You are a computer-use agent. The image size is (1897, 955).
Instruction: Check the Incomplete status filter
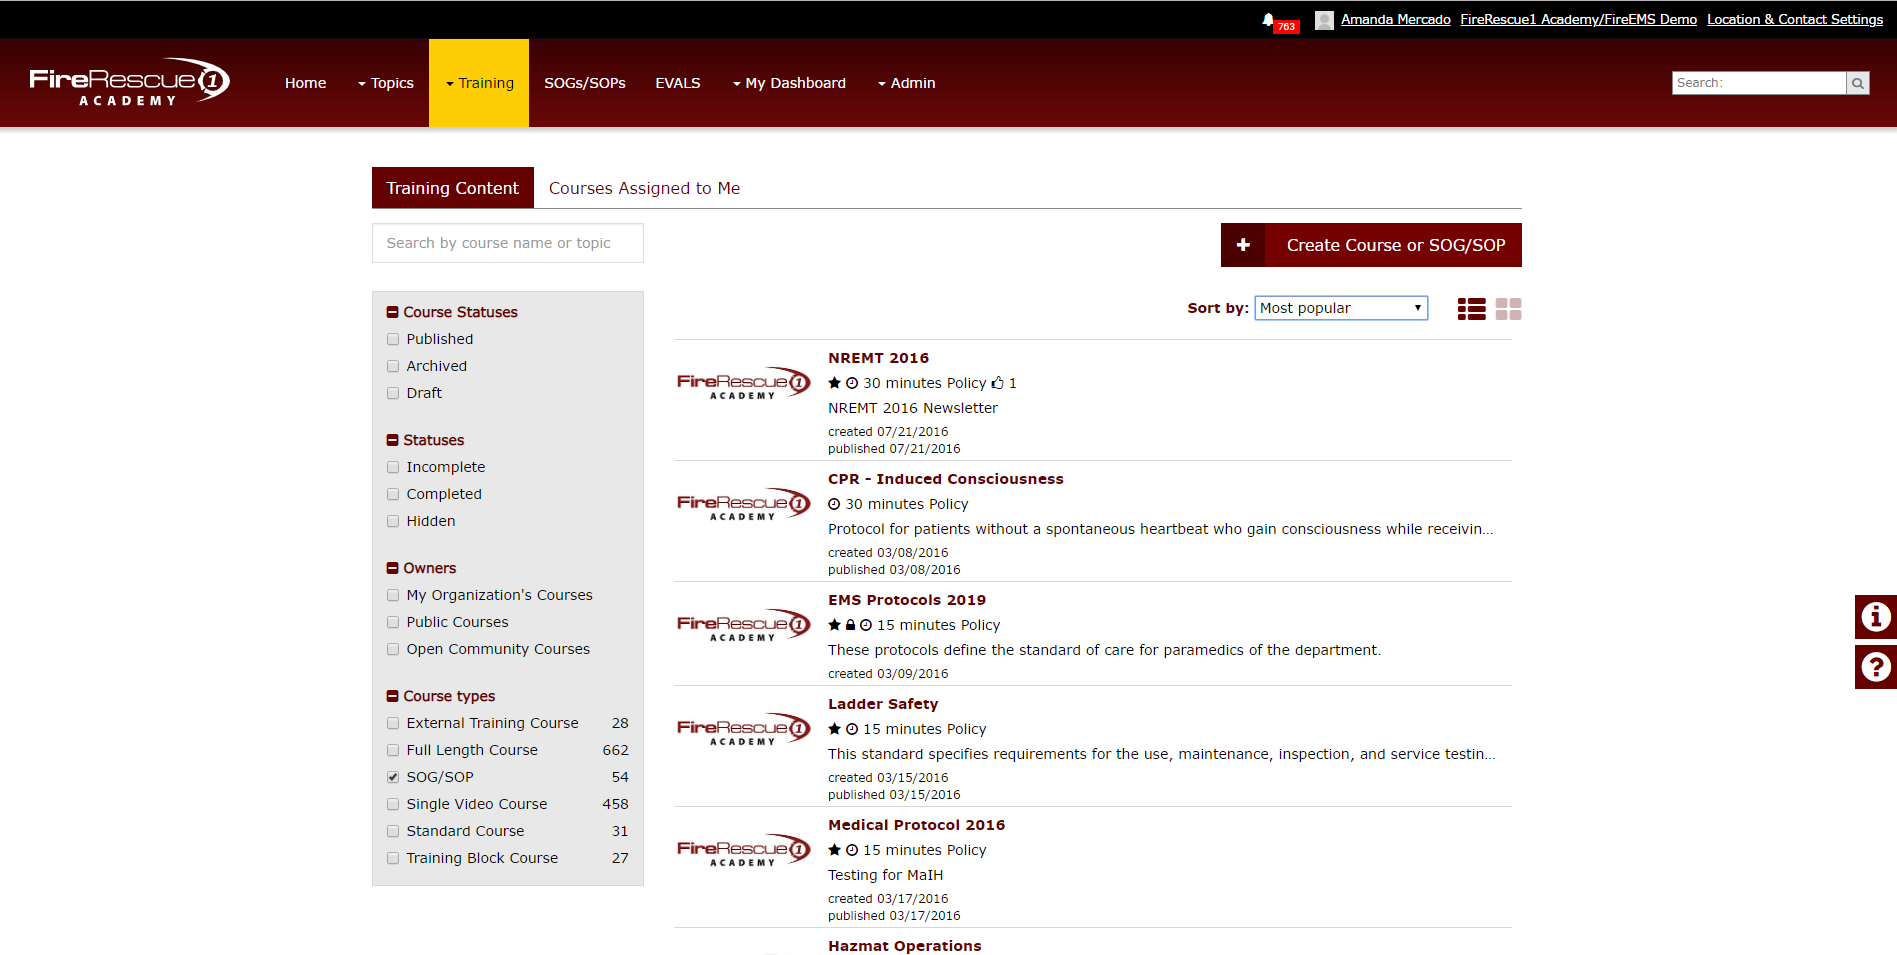pyautogui.click(x=393, y=468)
